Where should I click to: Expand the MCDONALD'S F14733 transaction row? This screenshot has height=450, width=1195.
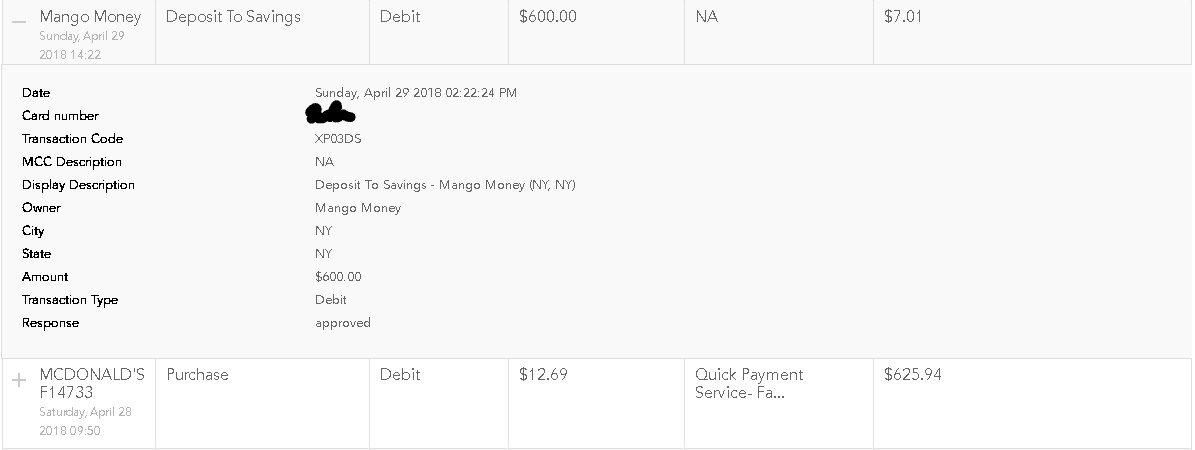pos(19,380)
